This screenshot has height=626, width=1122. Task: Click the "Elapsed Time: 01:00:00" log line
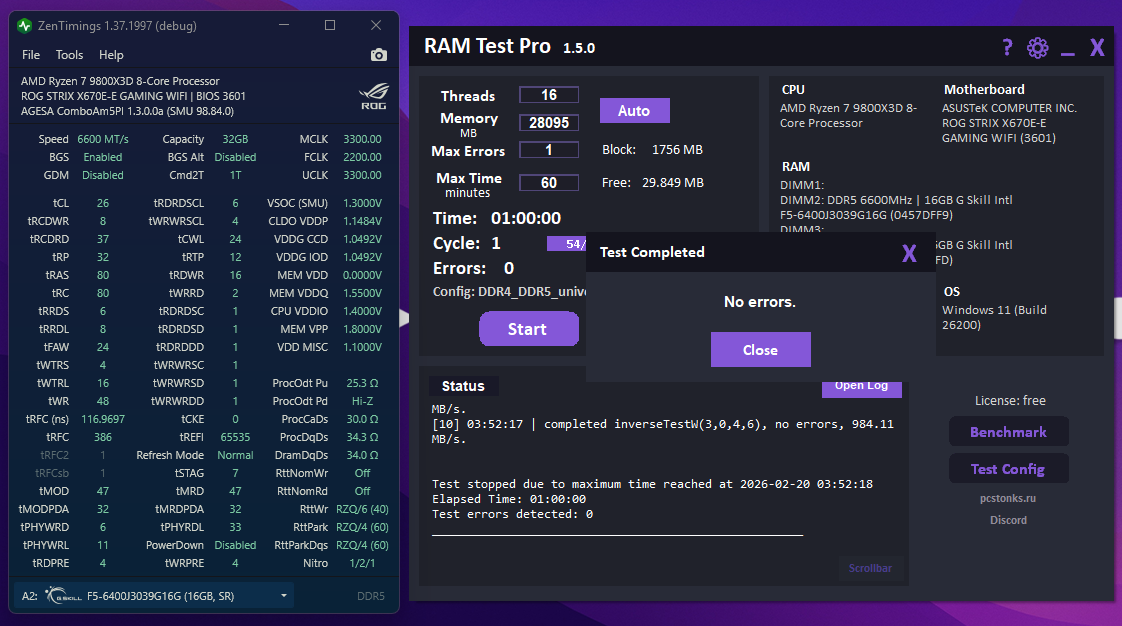point(509,499)
